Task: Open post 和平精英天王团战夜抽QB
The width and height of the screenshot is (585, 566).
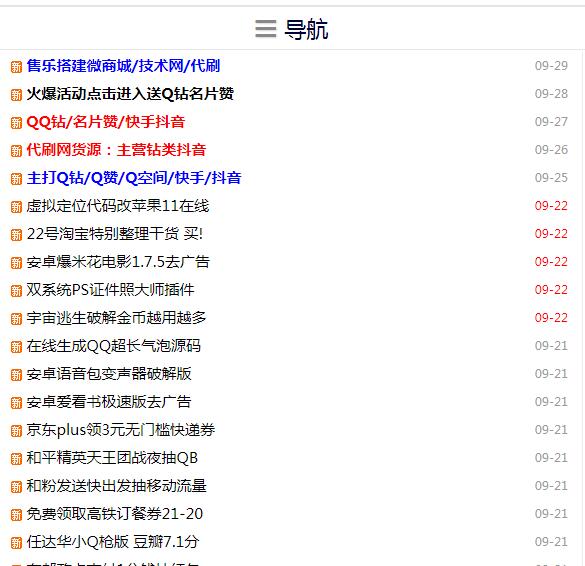Action: (112, 458)
